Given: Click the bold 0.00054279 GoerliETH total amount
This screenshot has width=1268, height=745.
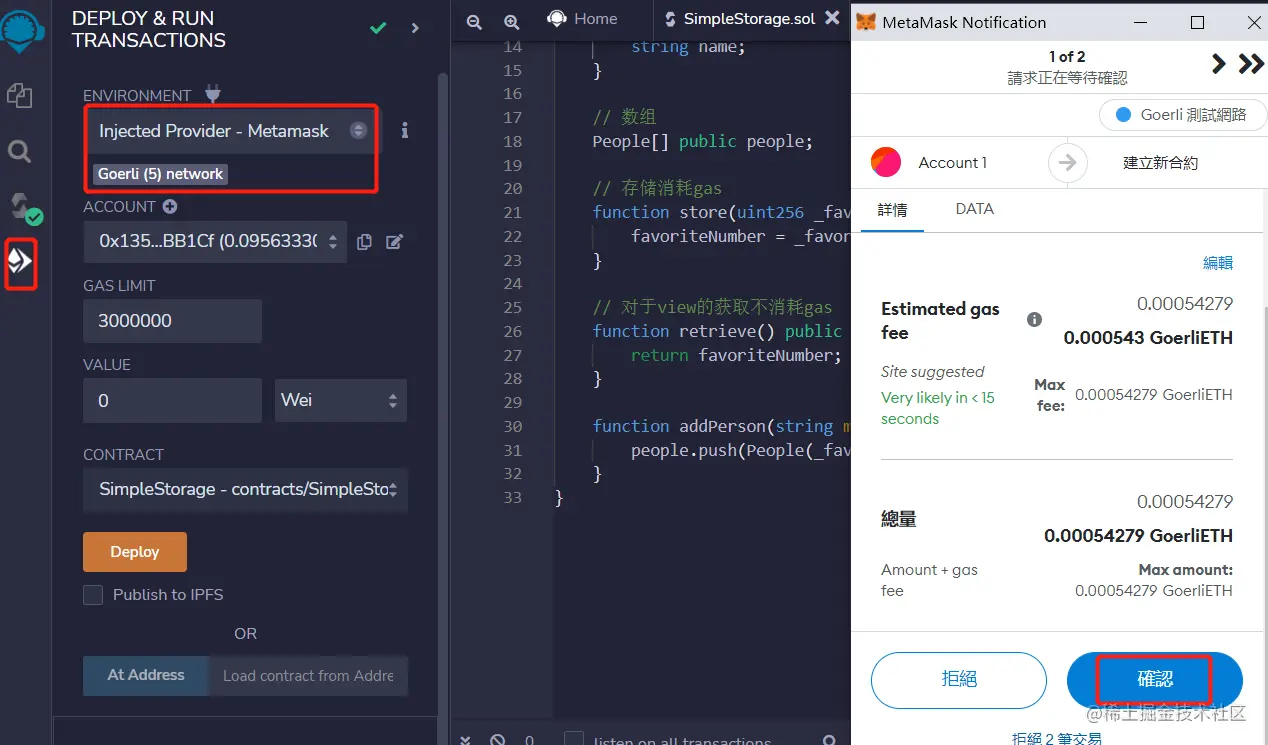Looking at the screenshot, I should (1138, 536).
